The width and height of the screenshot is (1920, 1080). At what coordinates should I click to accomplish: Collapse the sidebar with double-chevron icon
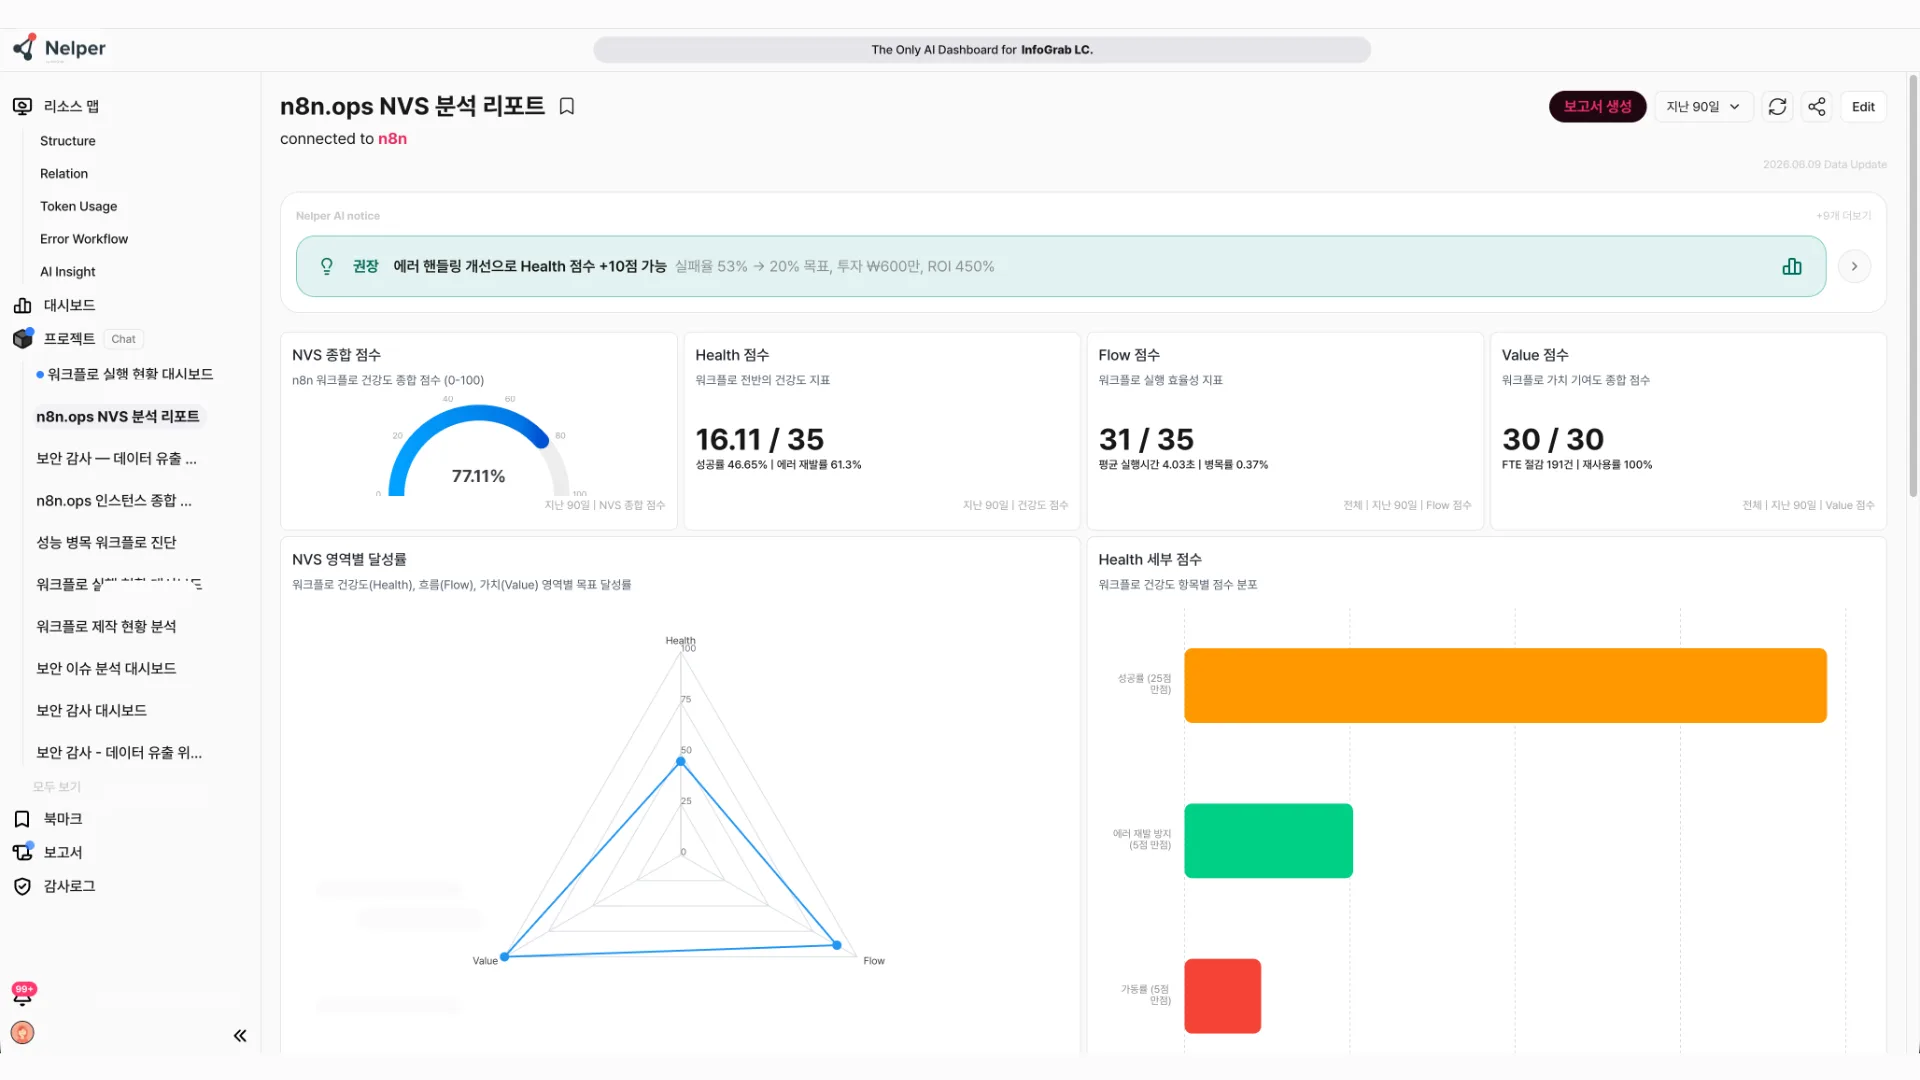[x=240, y=1036]
